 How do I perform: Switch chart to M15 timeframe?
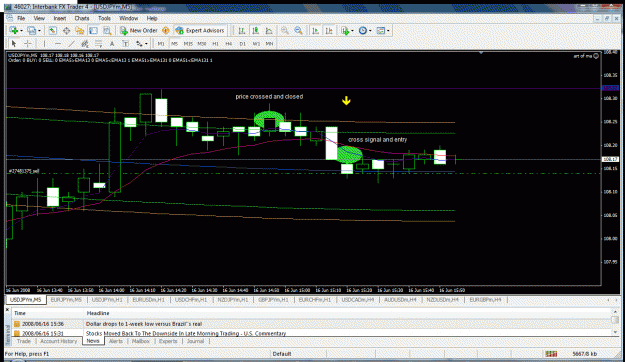click(x=188, y=44)
